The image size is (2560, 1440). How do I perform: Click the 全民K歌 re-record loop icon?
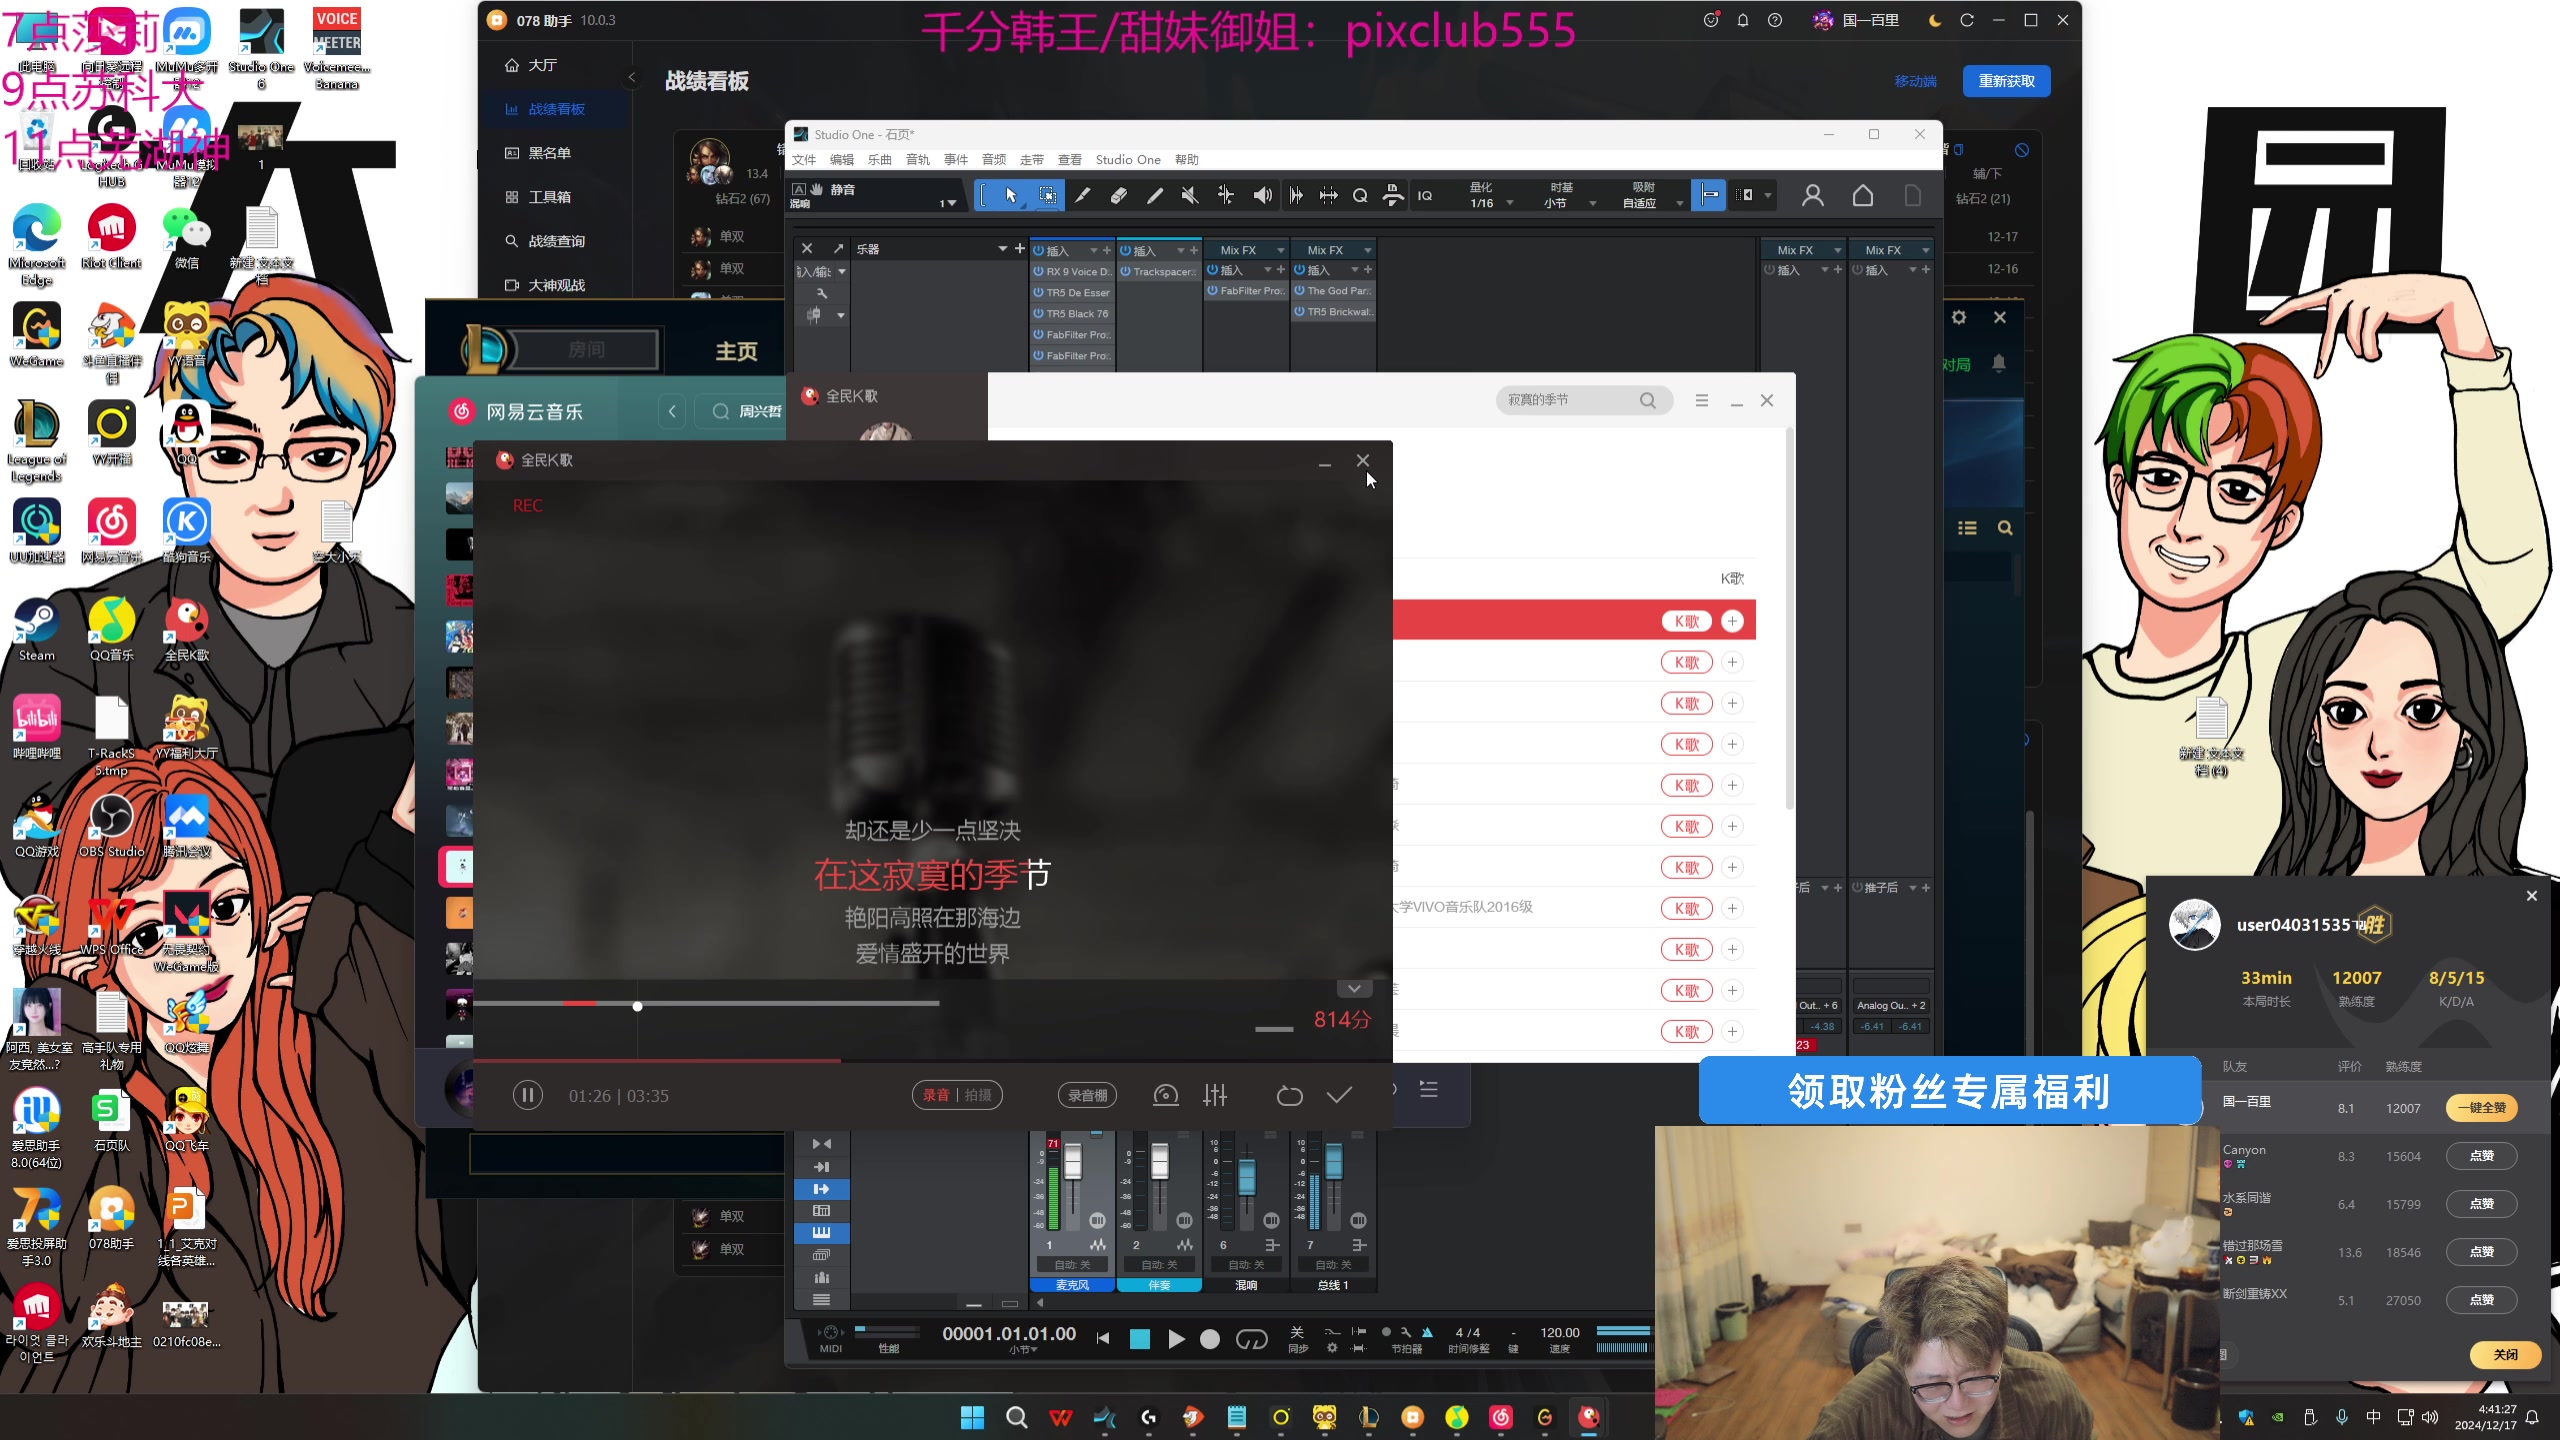pyautogui.click(x=1290, y=1096)
